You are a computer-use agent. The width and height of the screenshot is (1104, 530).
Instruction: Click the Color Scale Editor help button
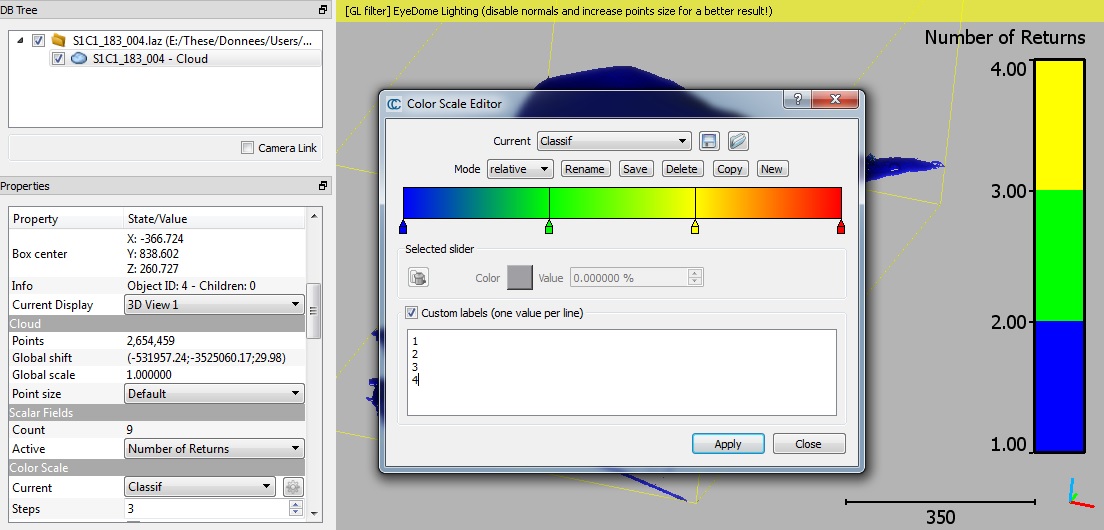[797, 99]
